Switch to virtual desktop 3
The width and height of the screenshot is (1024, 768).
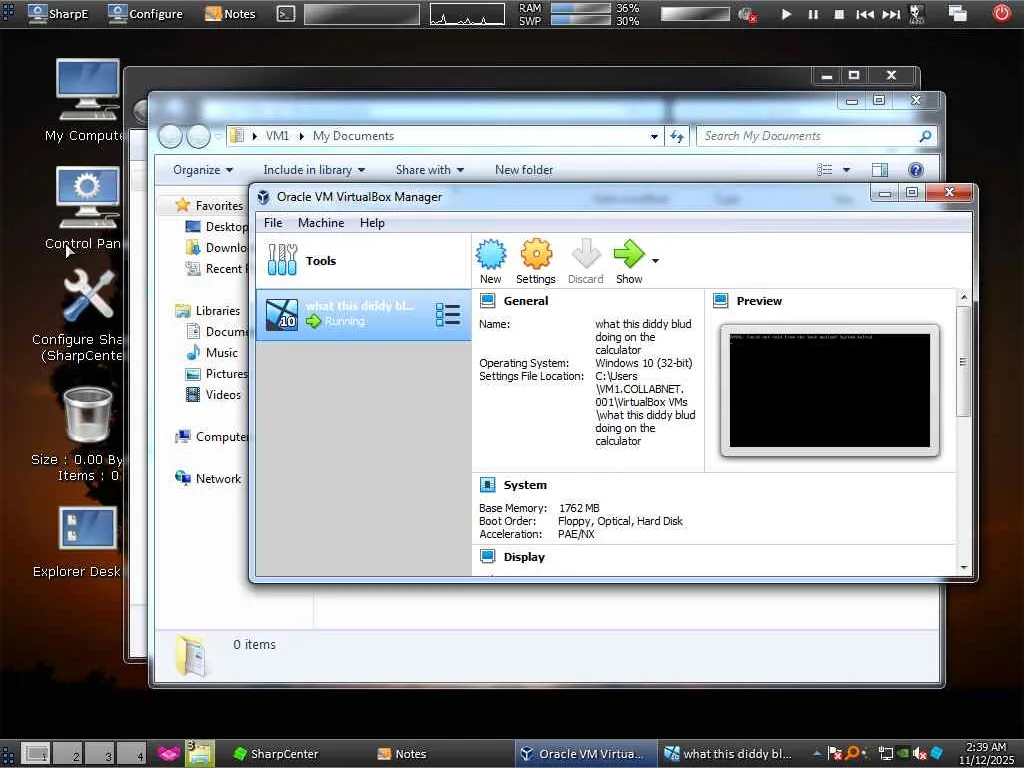coord(101,754)
